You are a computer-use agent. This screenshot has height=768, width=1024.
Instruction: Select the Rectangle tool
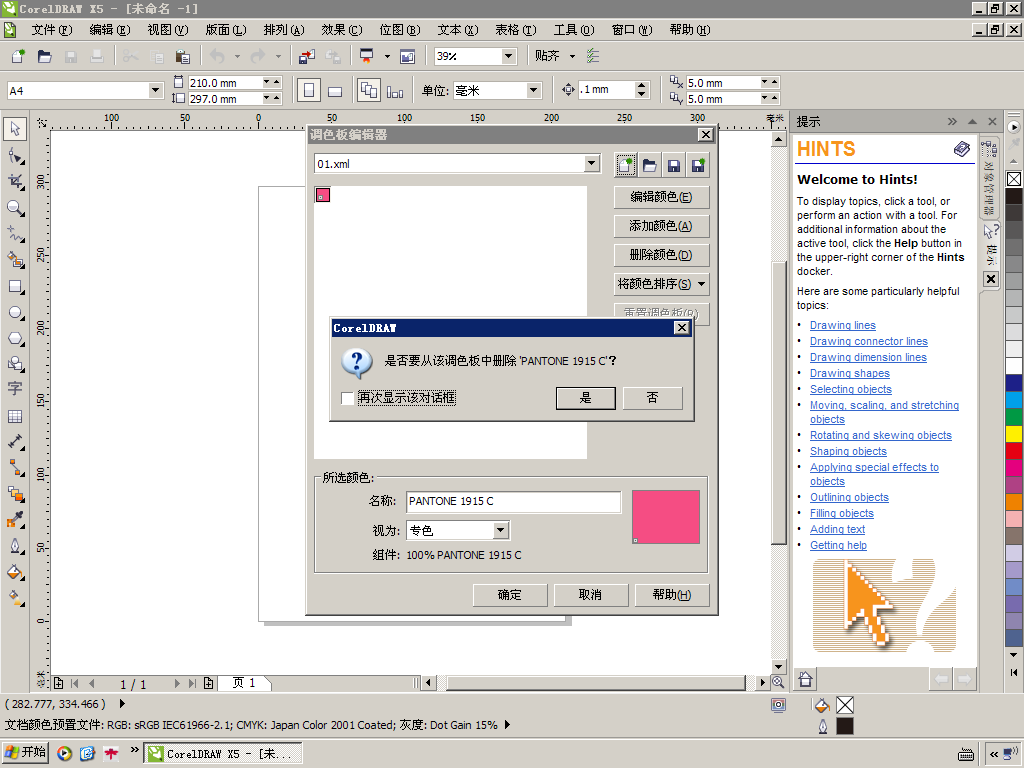(15, 287)
